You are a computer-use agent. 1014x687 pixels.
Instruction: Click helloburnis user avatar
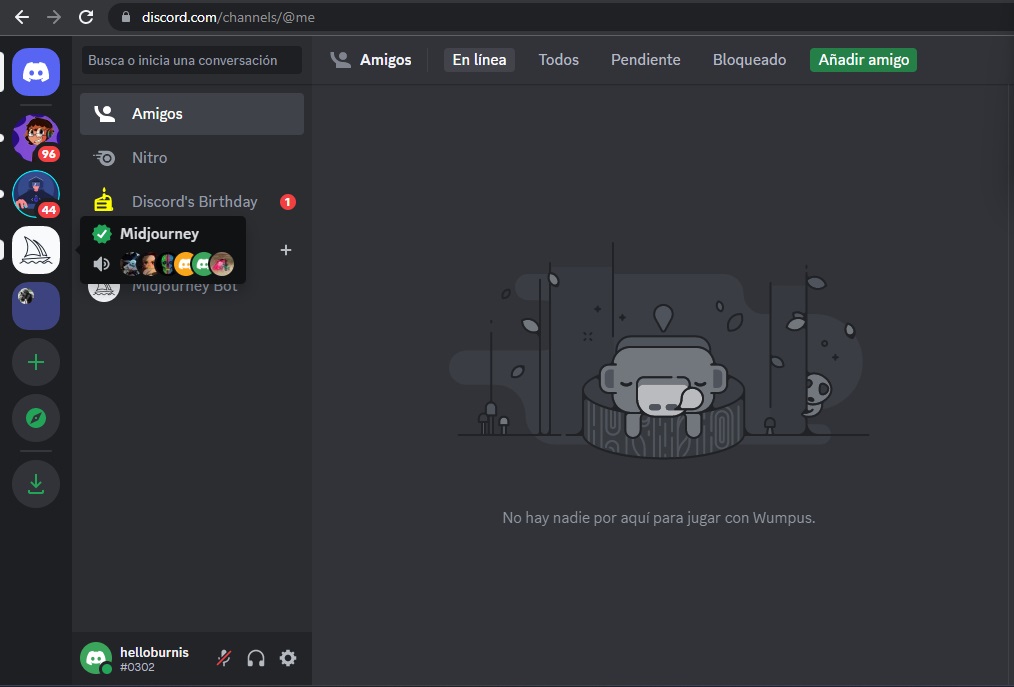point(96,659)
